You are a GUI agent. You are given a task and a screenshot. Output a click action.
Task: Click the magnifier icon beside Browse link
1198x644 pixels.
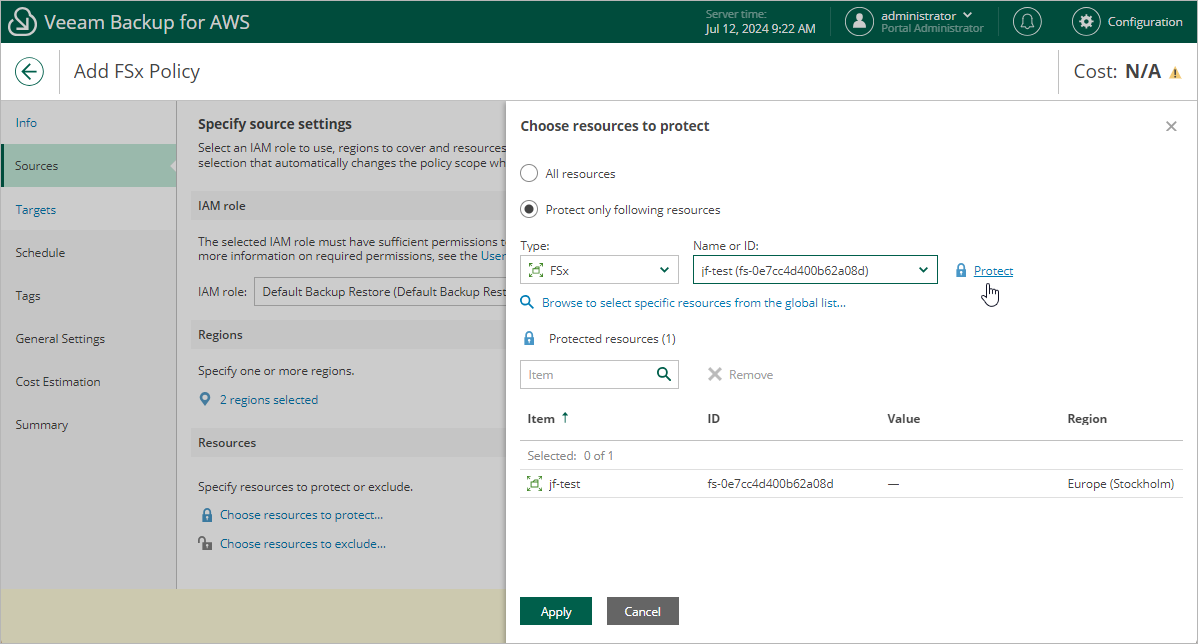coord(526,303)
